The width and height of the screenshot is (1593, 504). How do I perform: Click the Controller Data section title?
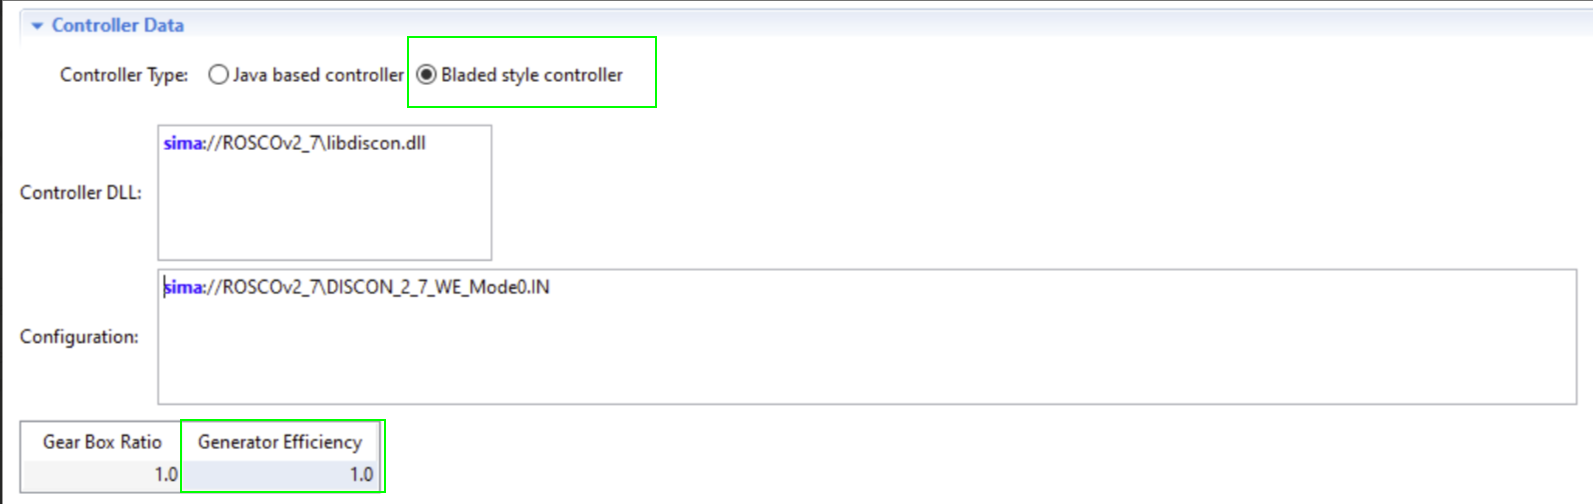[117, 25]
